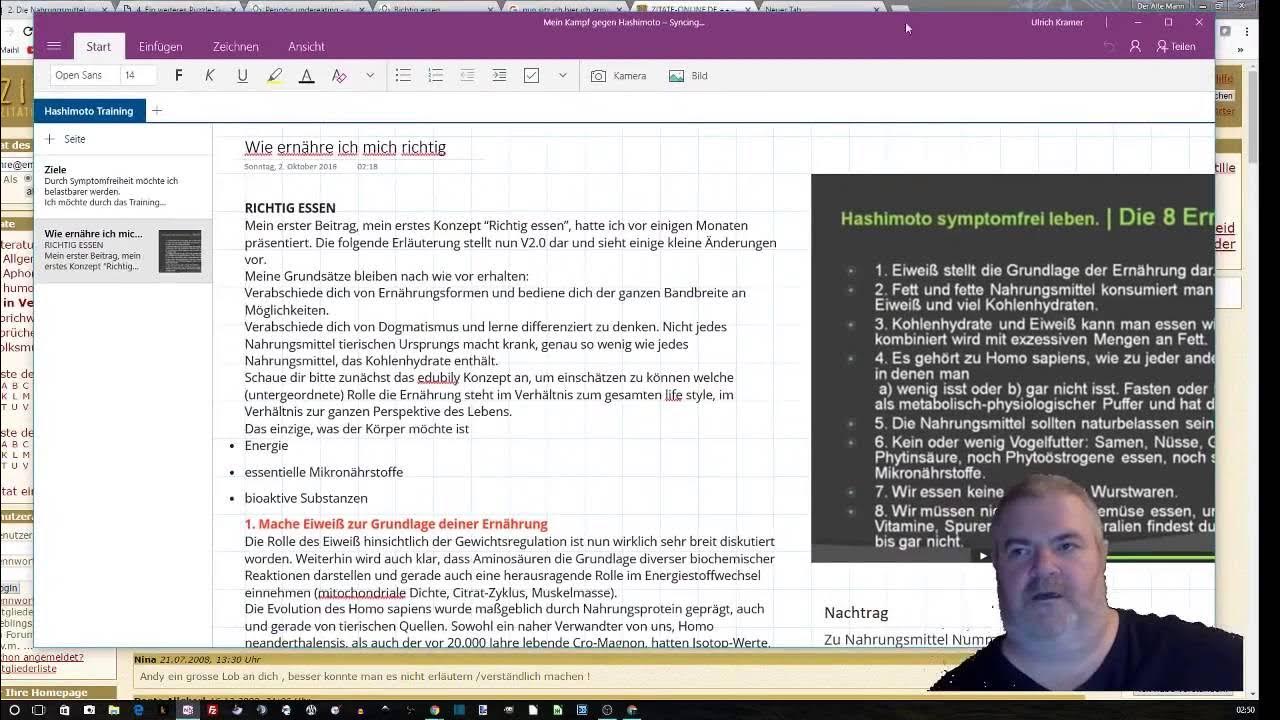
Task: Switch to the Periodic undereating browser tab
Action: 310,9
